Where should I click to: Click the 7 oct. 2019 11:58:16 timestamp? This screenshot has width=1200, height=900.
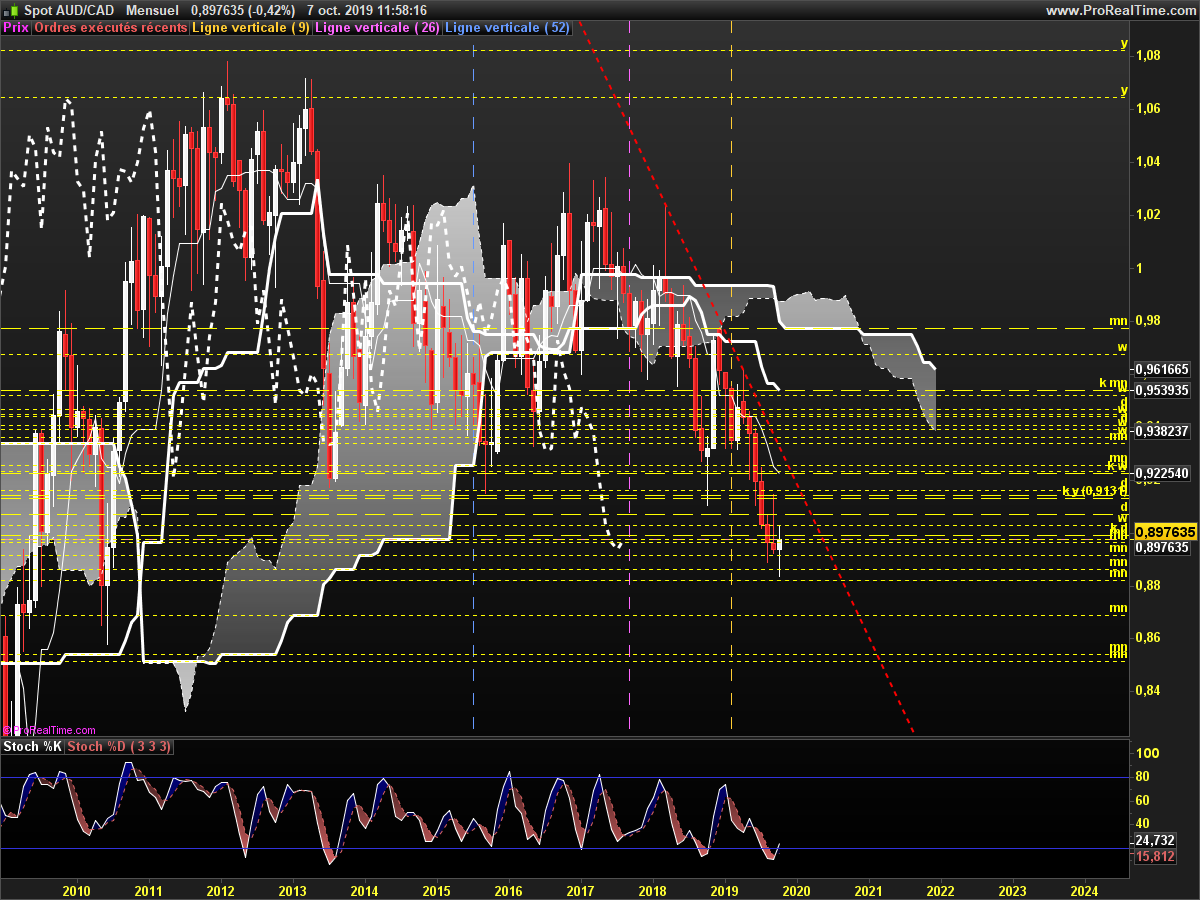pyautogui.click(x=367, y=10)
